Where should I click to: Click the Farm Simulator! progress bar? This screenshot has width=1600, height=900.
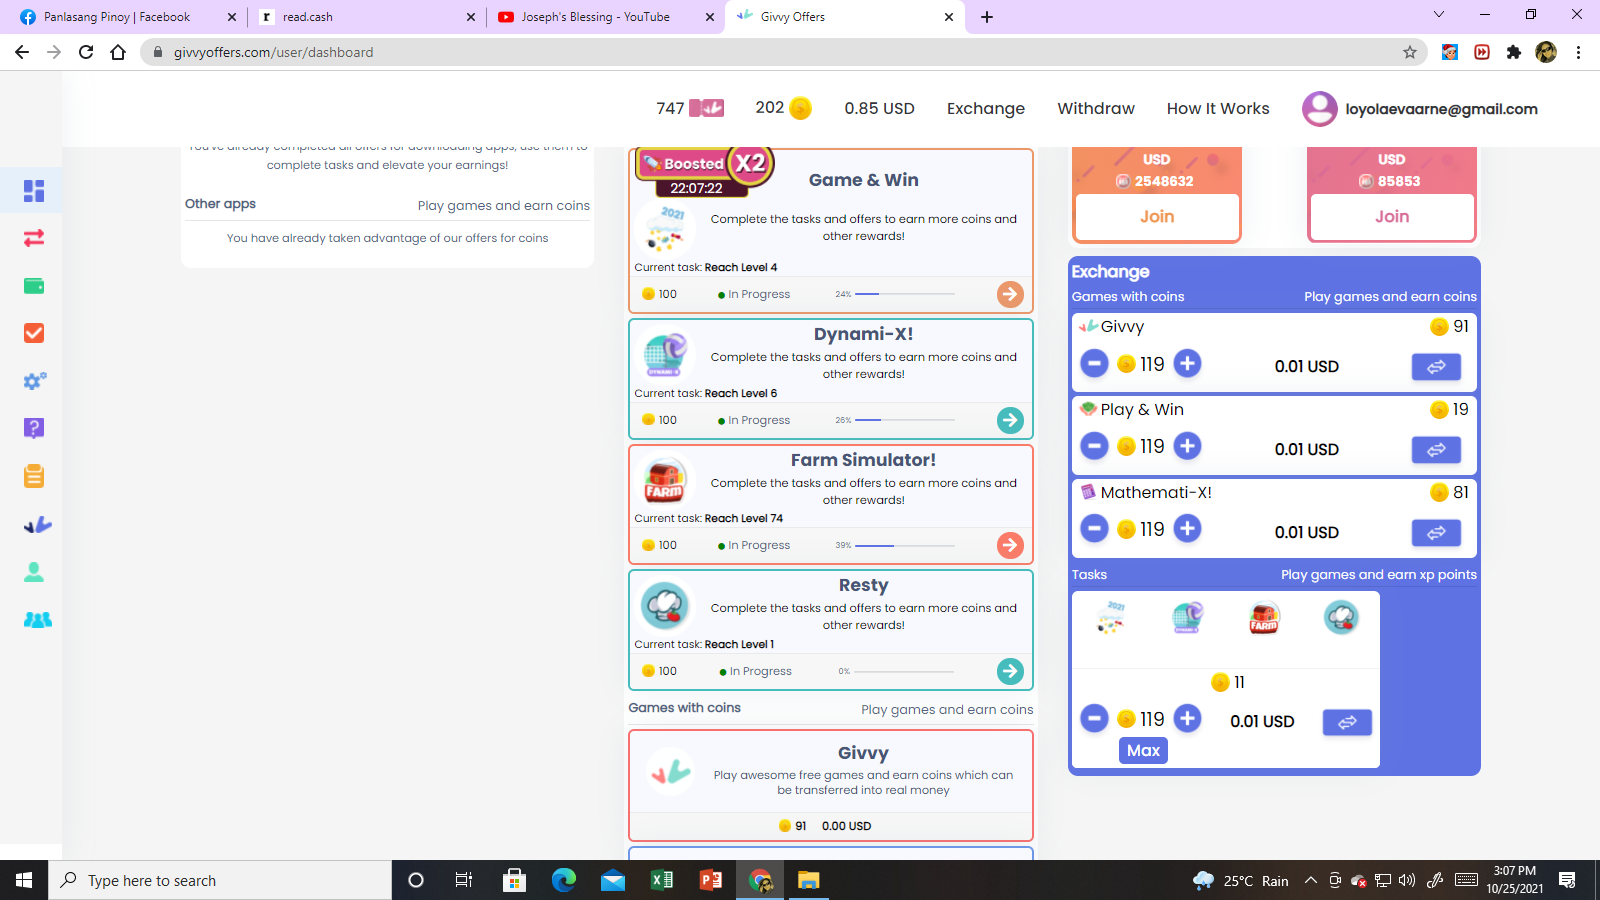[x=905, y=545]
